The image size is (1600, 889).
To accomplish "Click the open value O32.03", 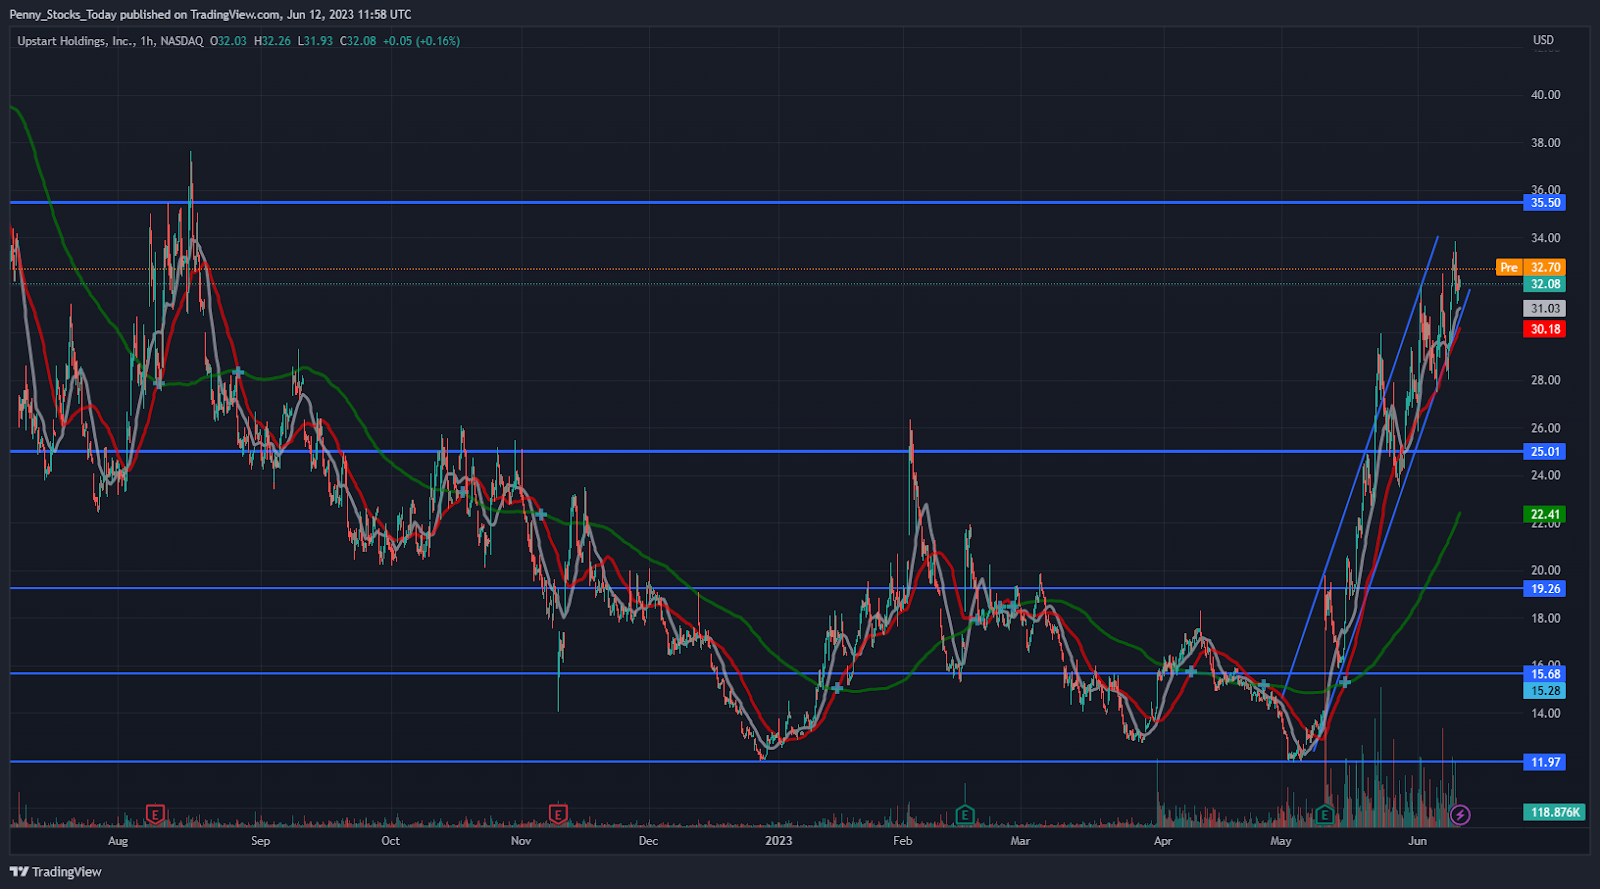I will [228, 41].
